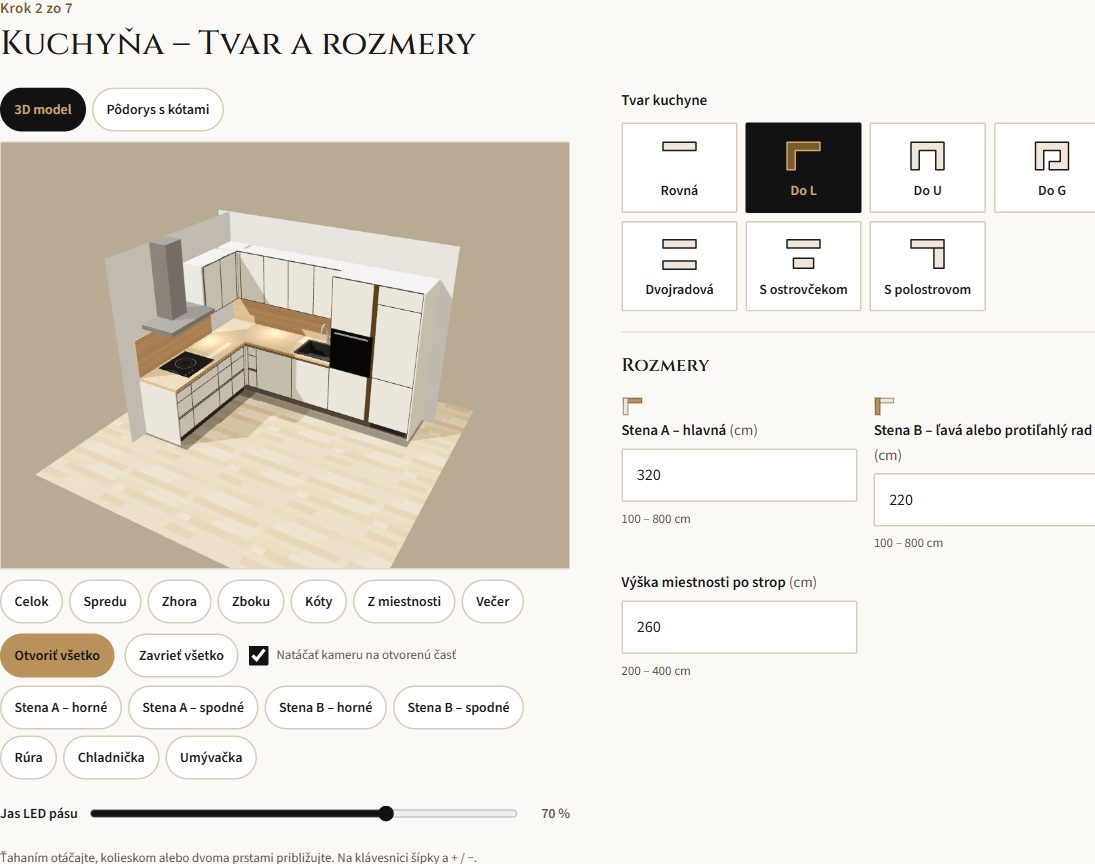Toggle Večer evening lighting mode
The height and width of the screenshot is (864, 1095).
click(492, 601)
